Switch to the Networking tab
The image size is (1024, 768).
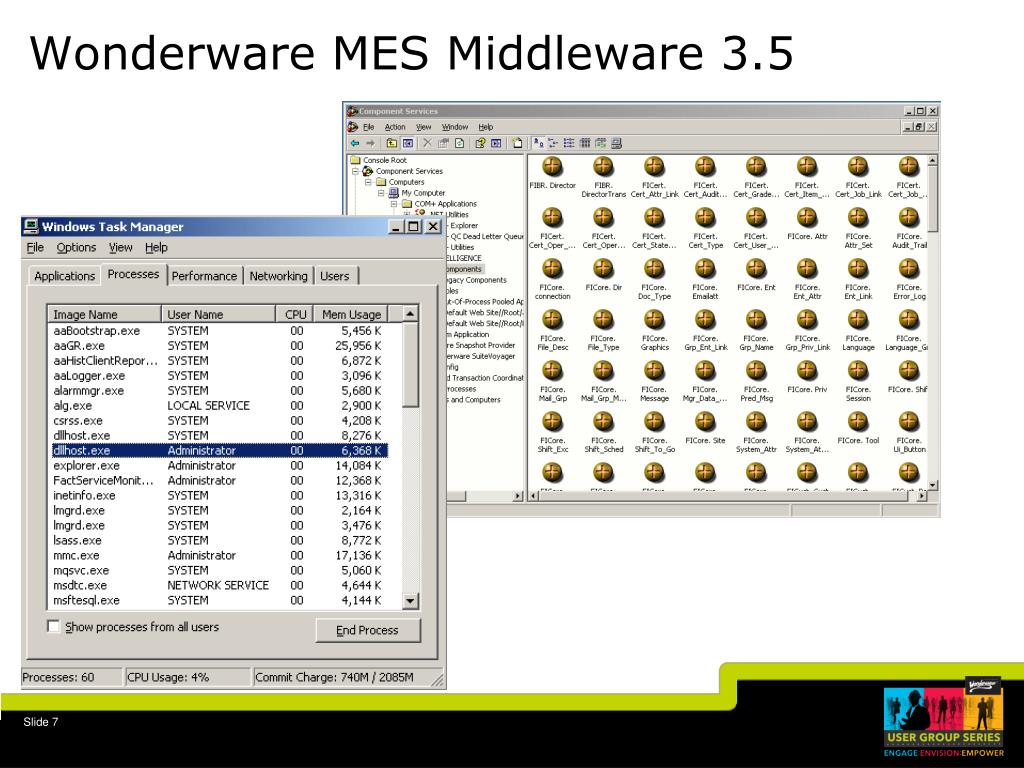tap(278, 276)
